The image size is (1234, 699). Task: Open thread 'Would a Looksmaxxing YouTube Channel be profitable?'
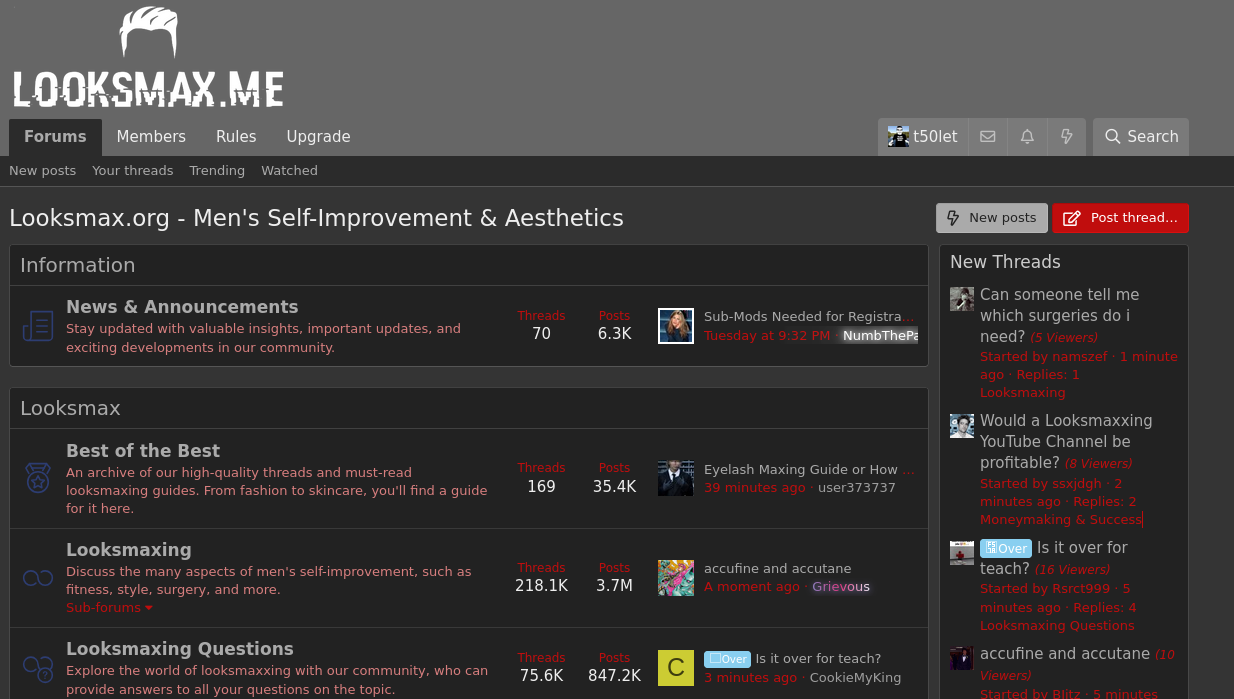click(x=1066, y=442)
